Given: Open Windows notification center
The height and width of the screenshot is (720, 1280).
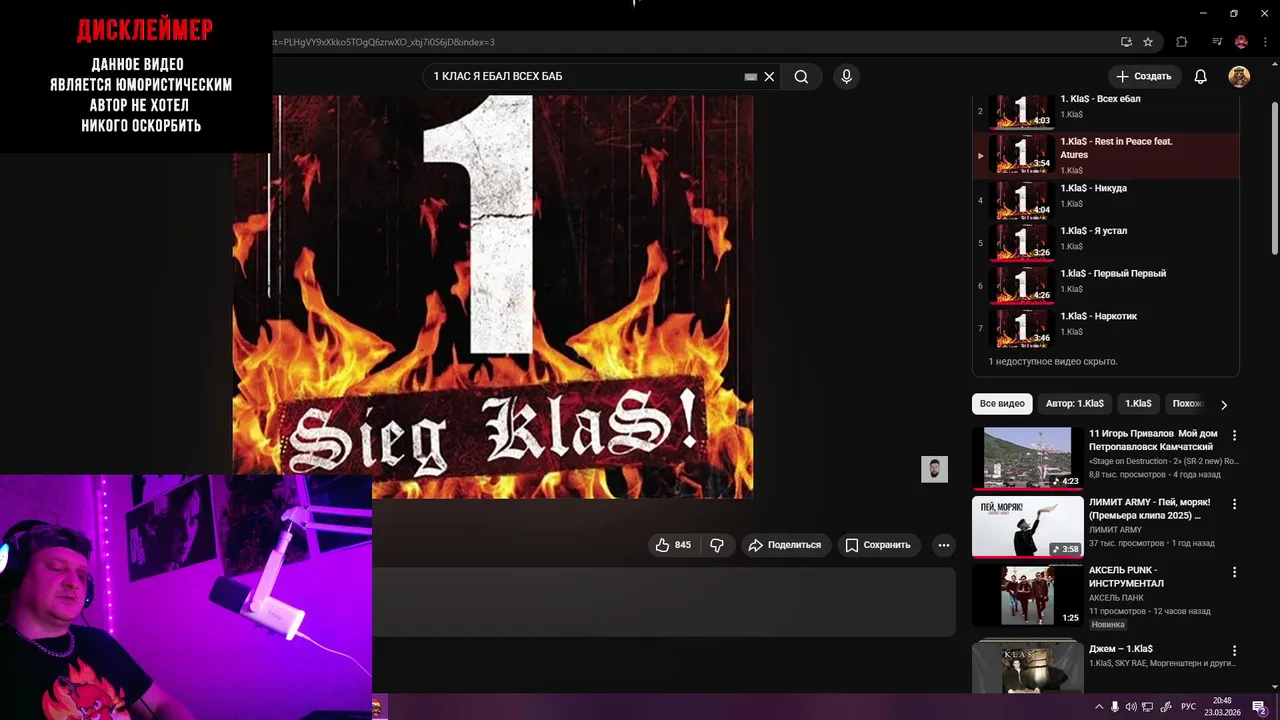Looking at the screenshot, I should click(x=1259, y=707).
